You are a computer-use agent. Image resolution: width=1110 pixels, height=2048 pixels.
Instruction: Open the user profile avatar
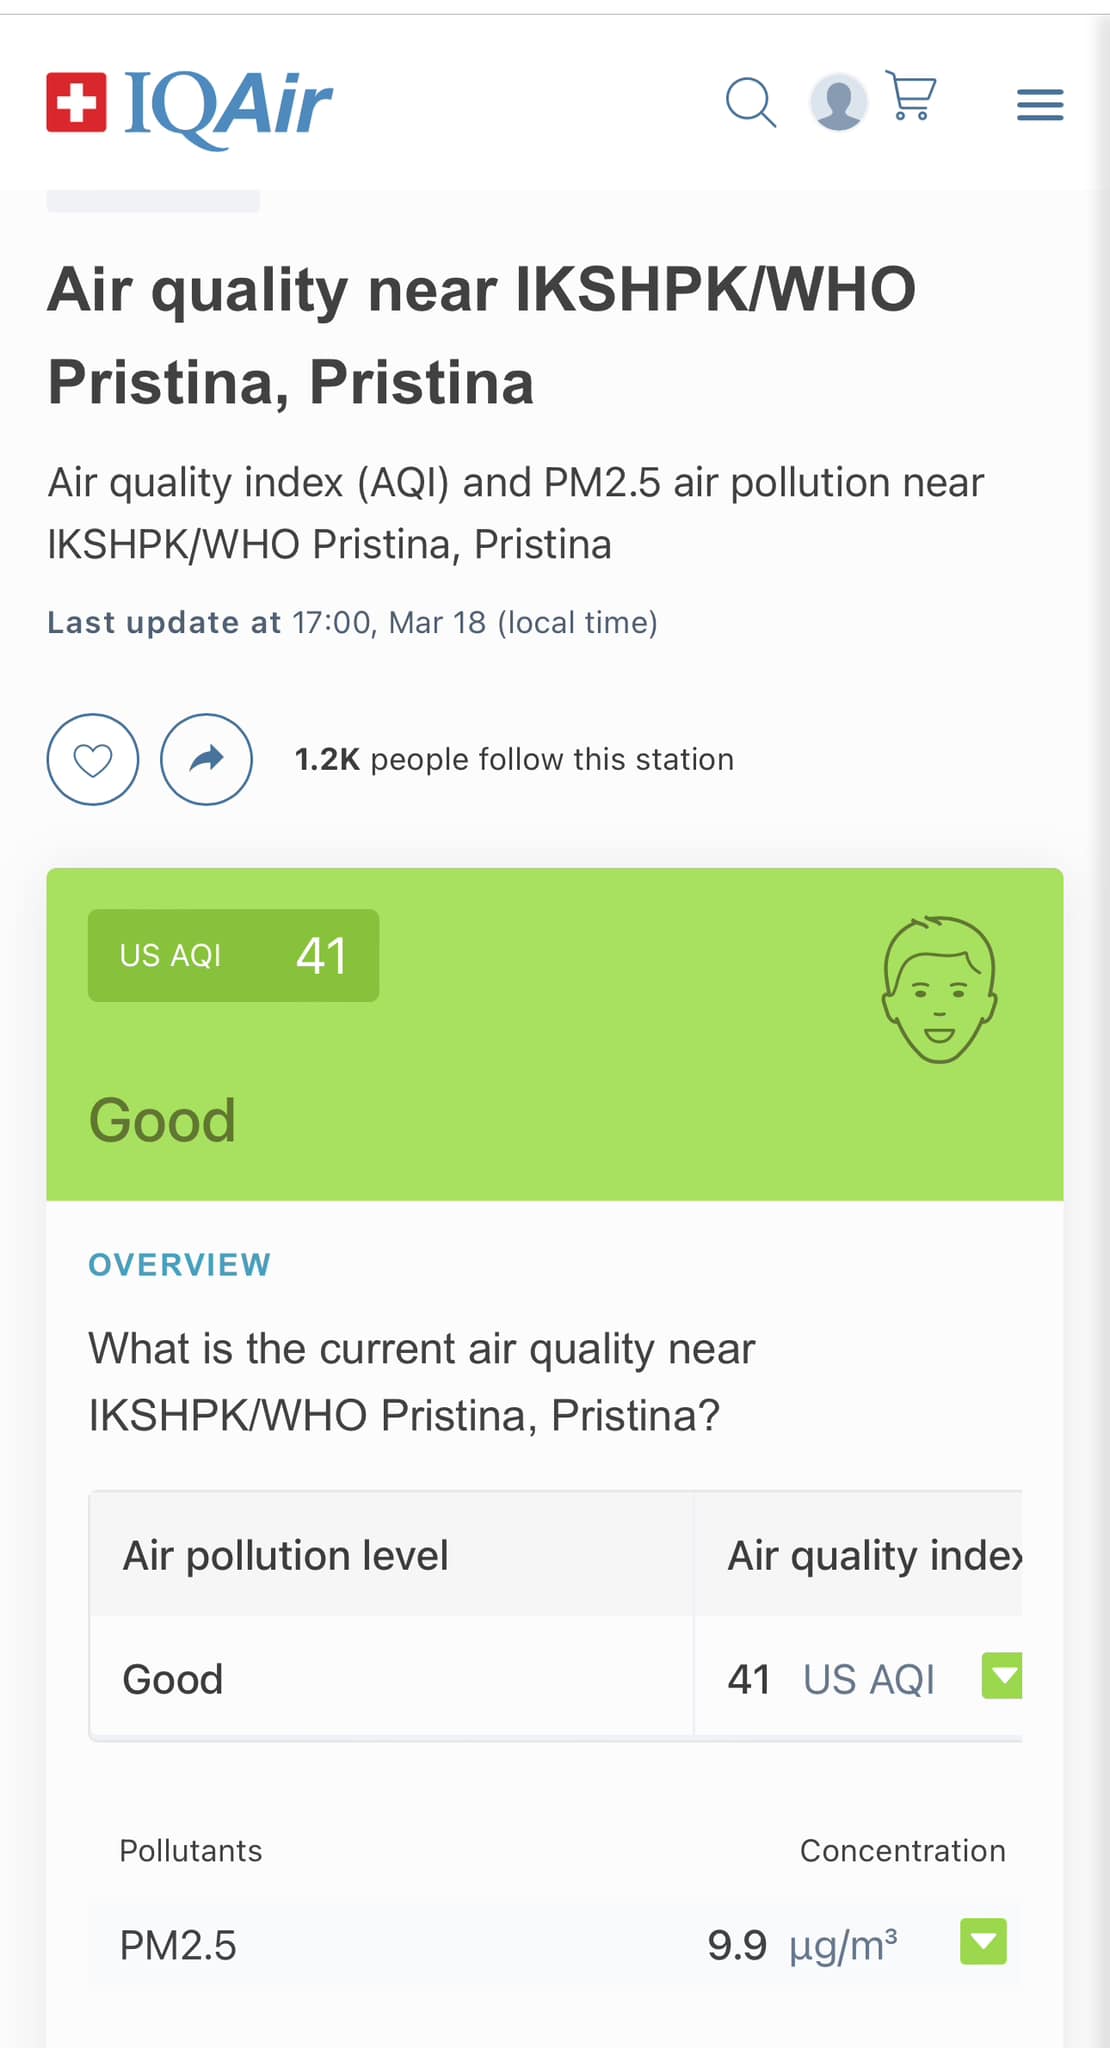pyautogui.click(x=837, y=102)
